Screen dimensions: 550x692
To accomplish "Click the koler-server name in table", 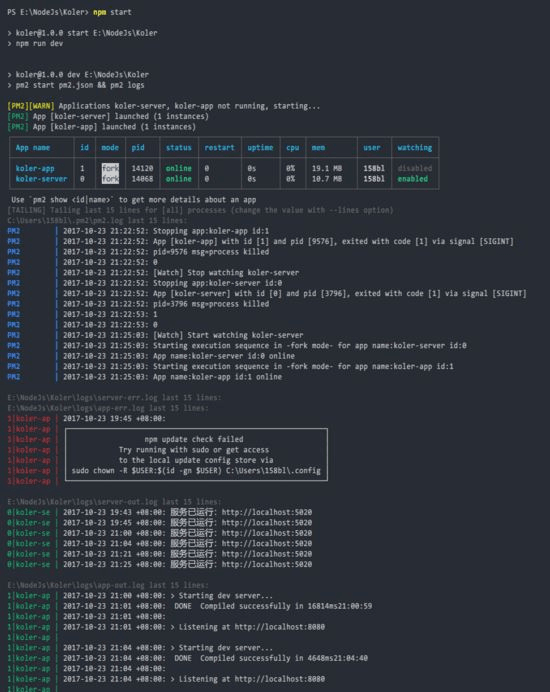I will pyautogui.click(x=41, y=179).
